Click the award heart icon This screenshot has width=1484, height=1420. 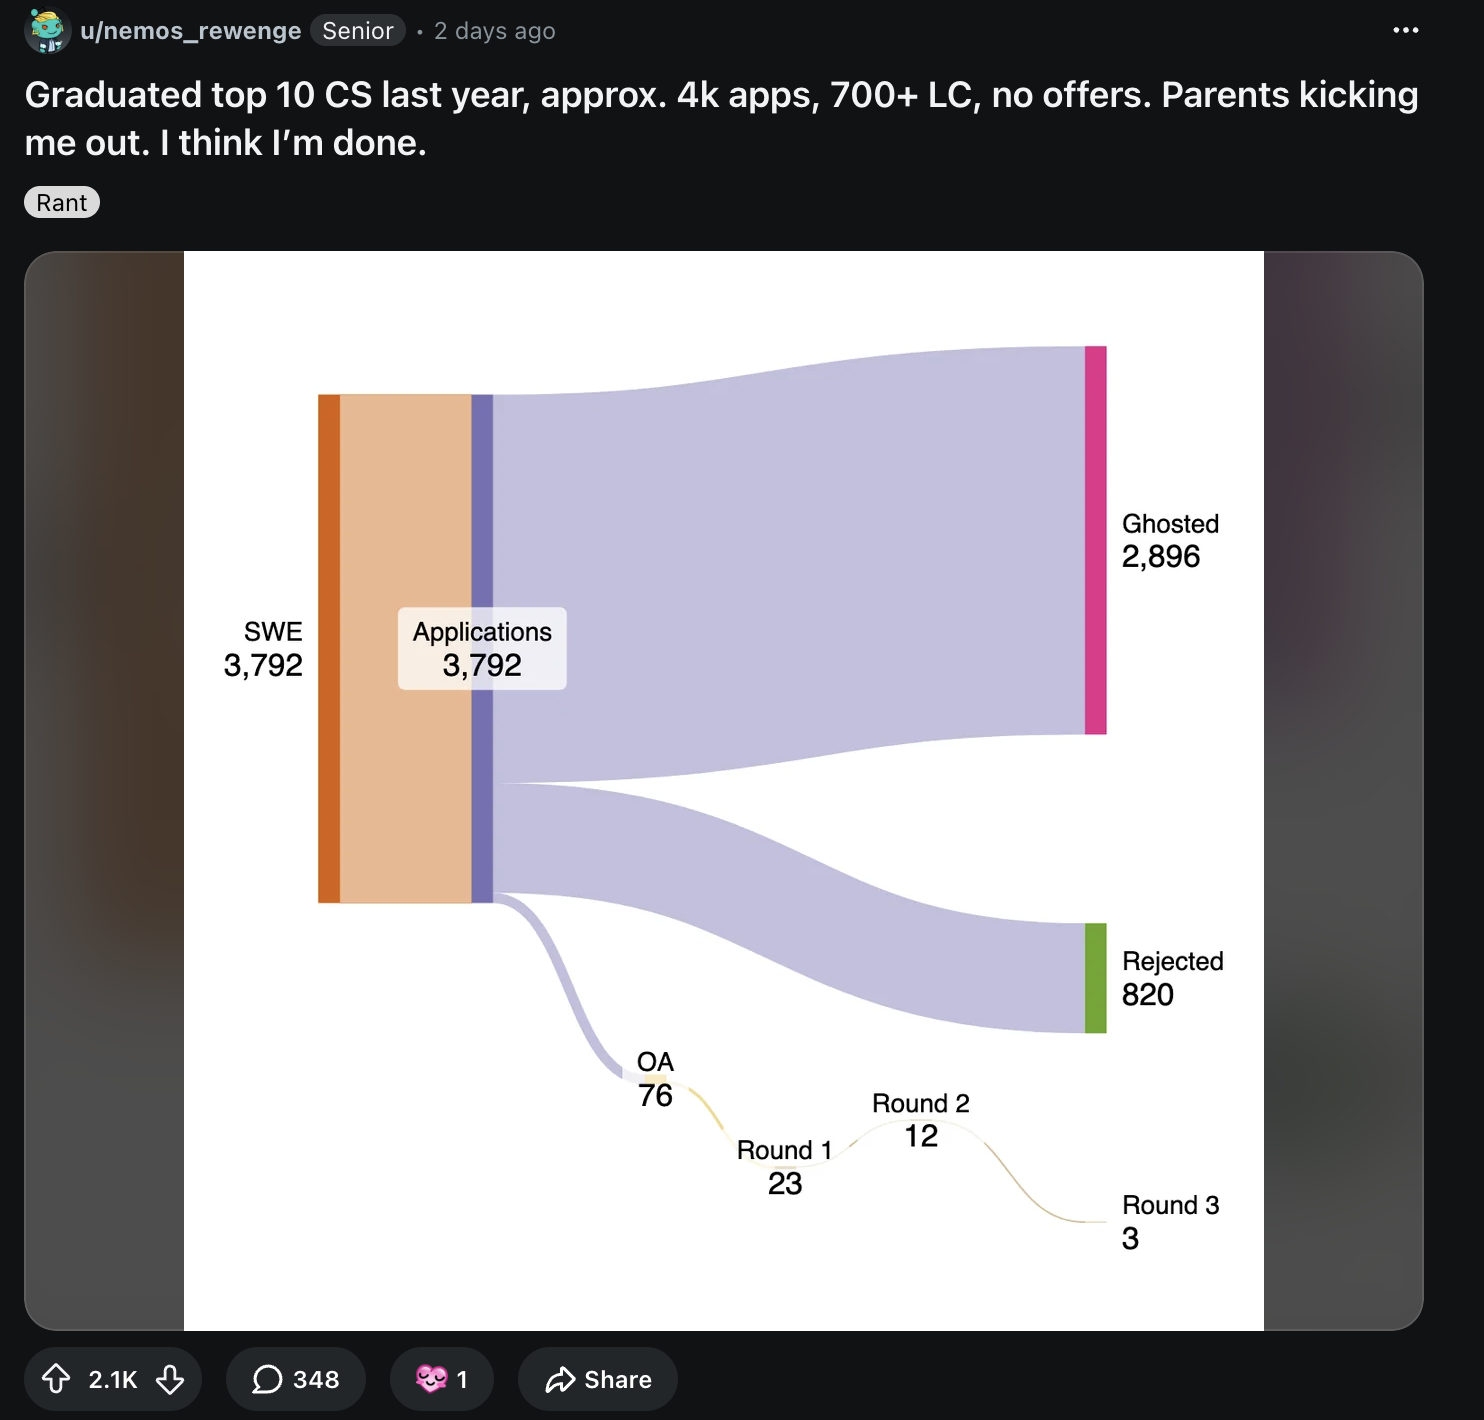tap(431, 1379)
